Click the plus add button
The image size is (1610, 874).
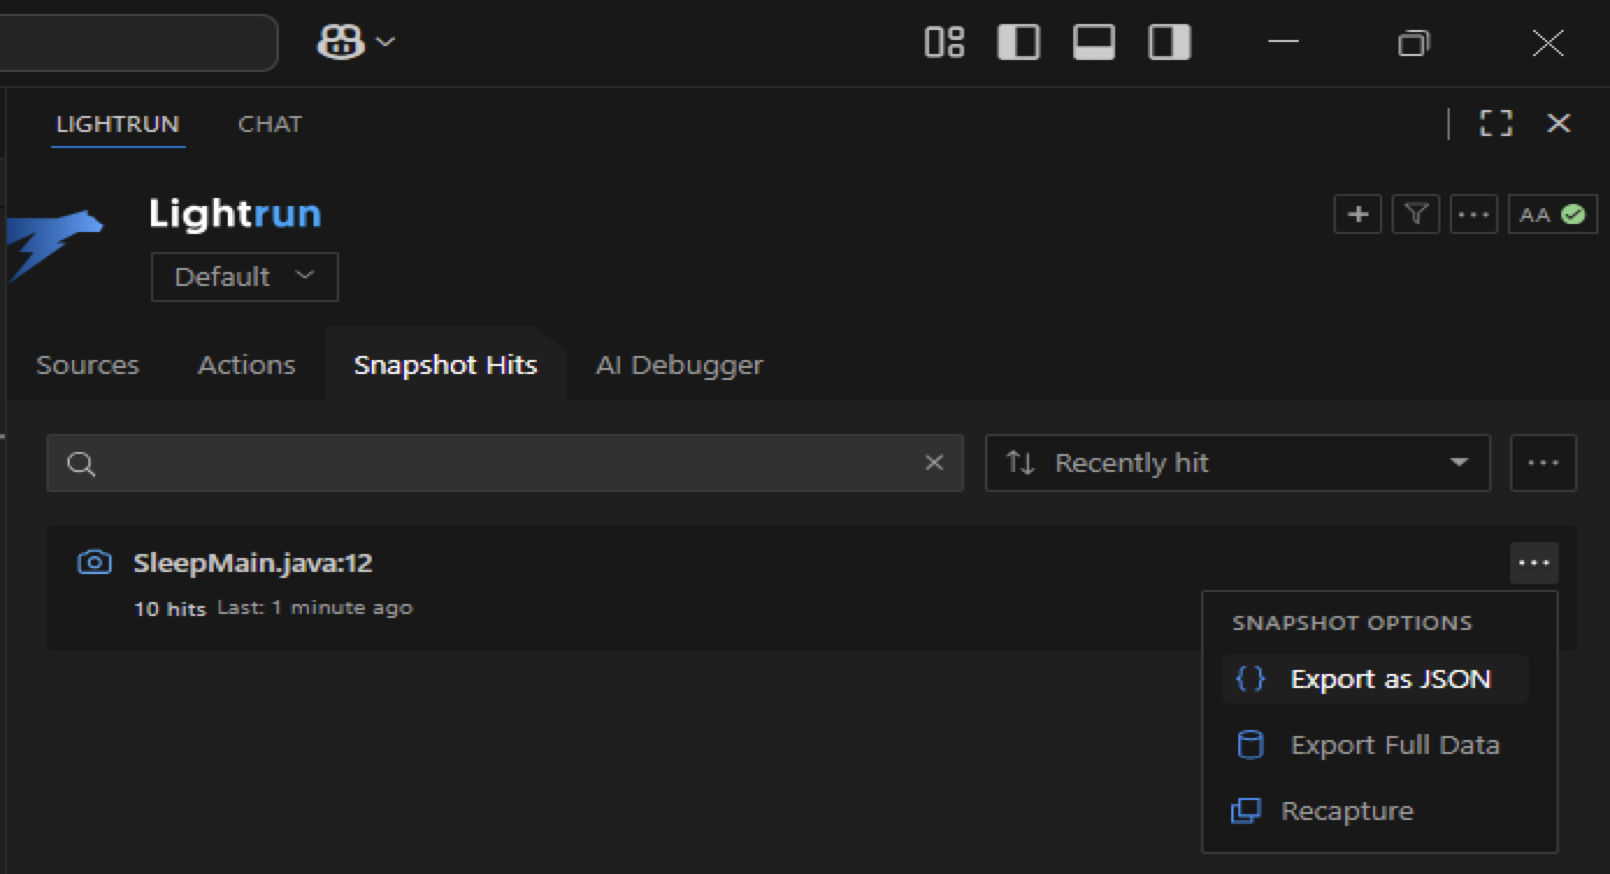click(x=1357, y=214)
